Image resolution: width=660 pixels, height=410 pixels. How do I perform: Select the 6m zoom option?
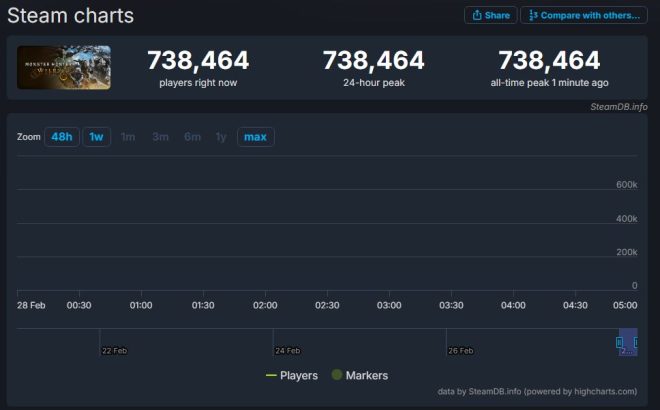(192, 137)
